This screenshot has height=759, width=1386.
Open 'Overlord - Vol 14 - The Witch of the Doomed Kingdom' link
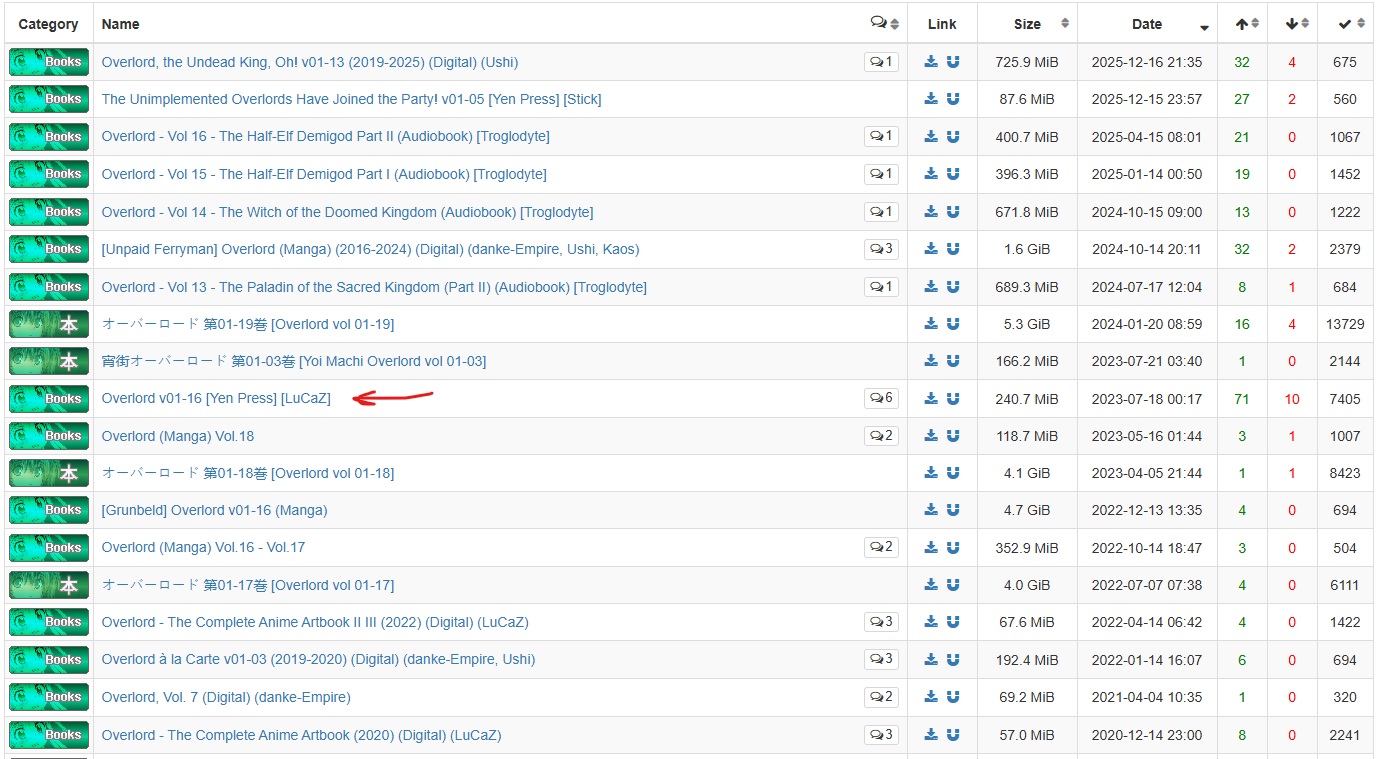348,212
